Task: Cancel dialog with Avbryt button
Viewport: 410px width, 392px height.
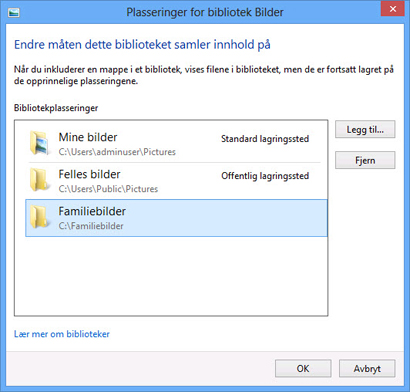Action: coord(367,368)
